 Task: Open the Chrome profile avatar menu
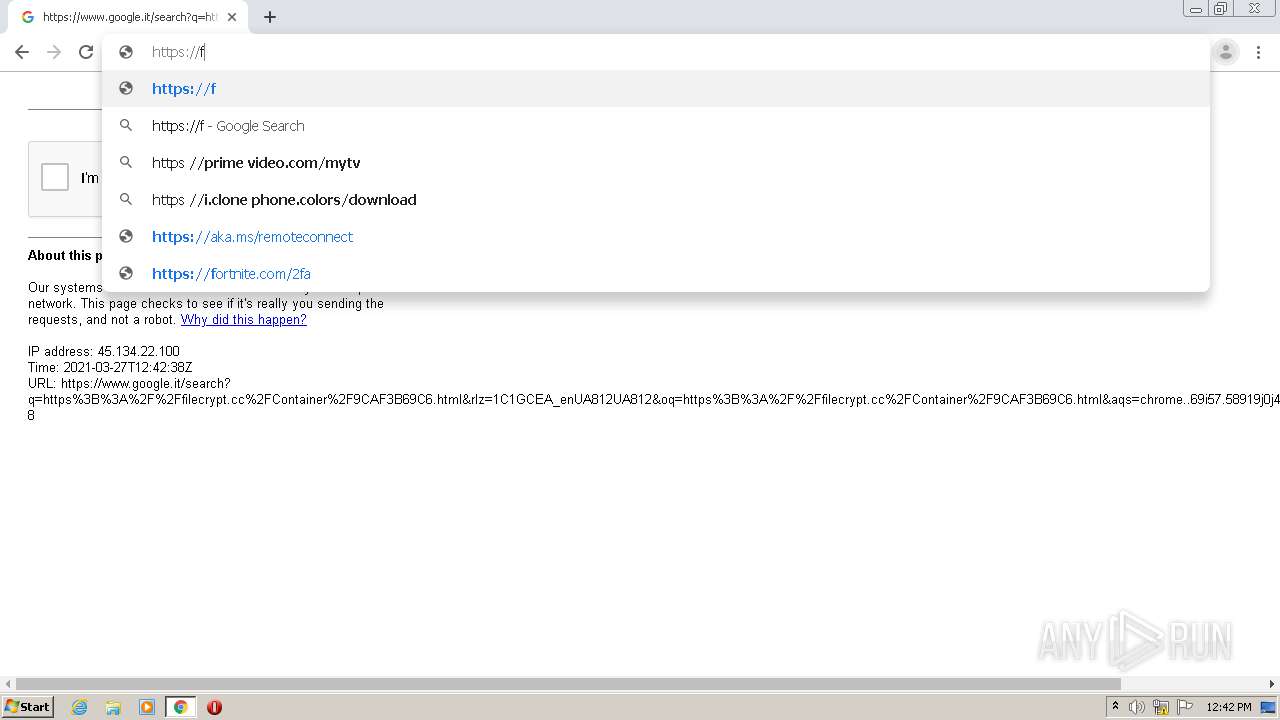pos(1225,52)
